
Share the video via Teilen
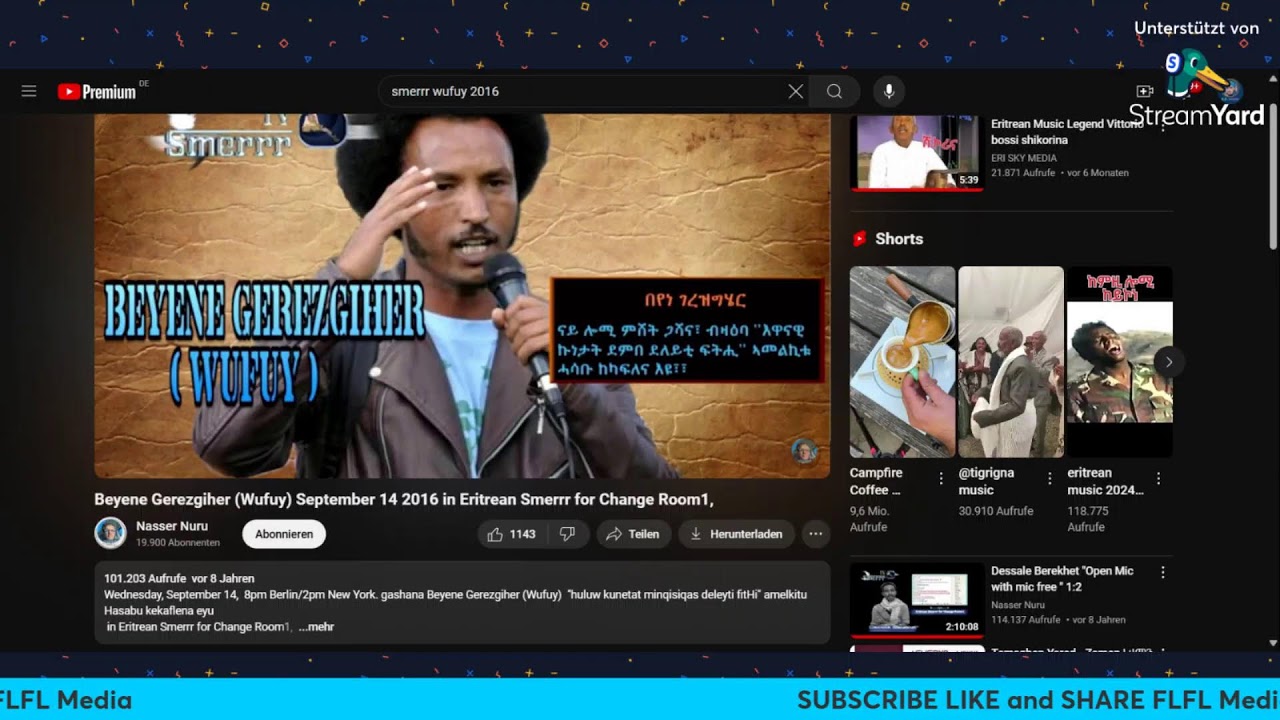click(634, 534)
